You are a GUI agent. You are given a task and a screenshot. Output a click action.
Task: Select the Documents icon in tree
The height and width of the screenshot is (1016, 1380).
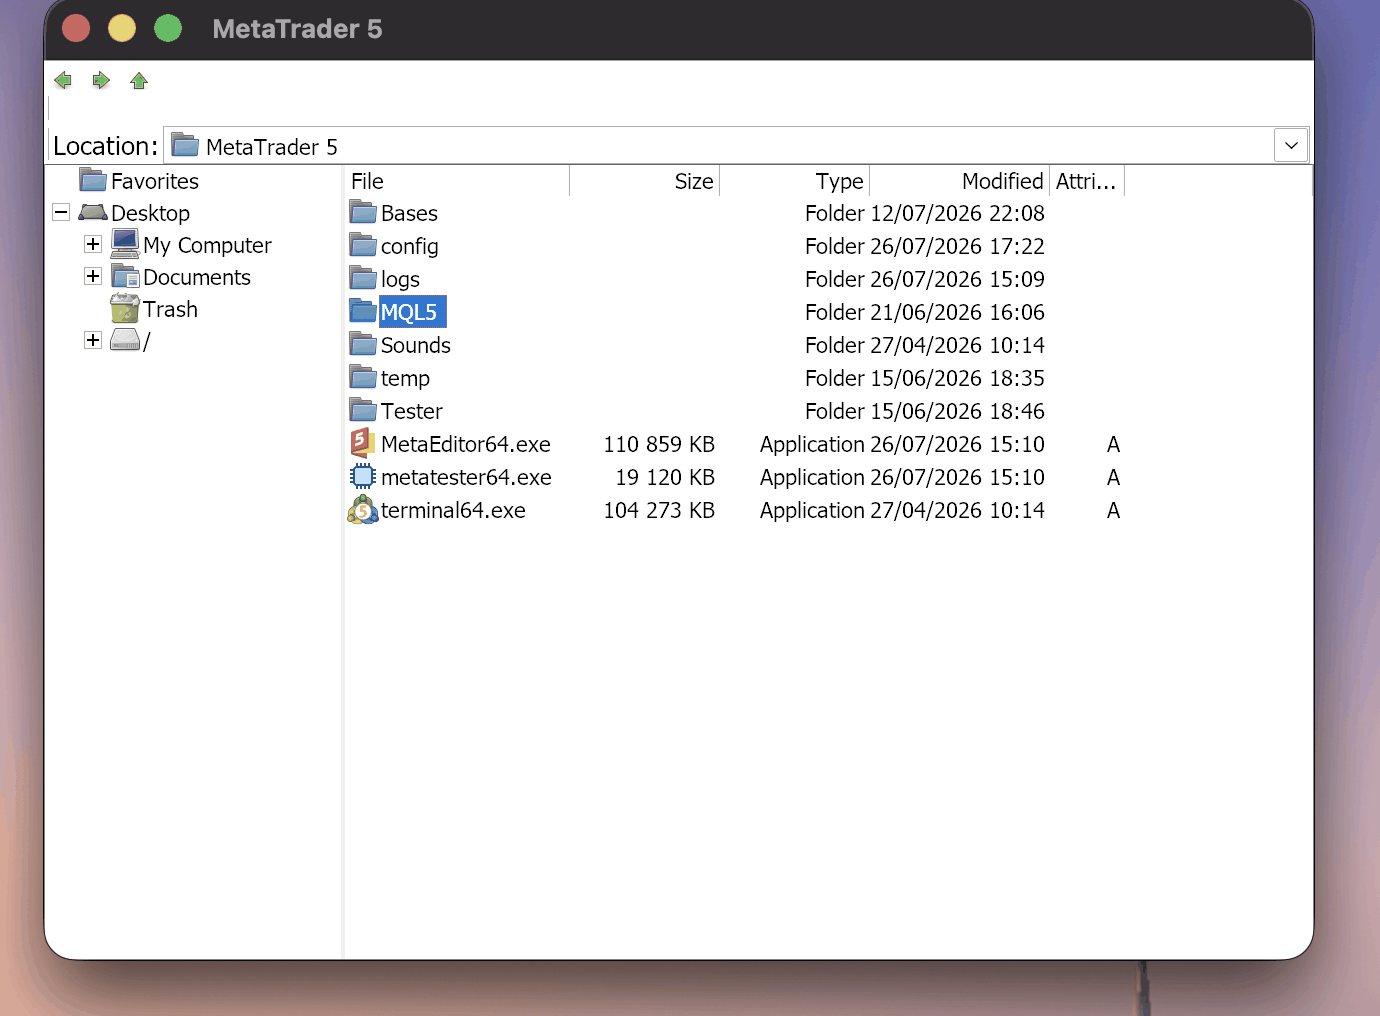click(125, 276)
